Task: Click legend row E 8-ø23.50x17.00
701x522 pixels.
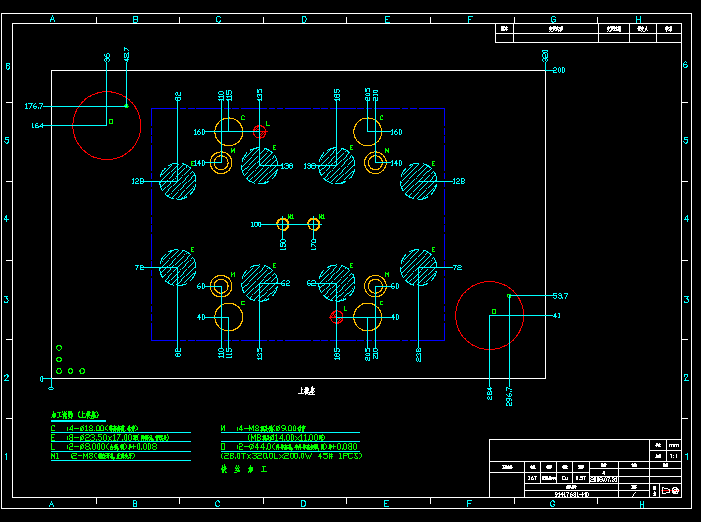Action: 110,438
